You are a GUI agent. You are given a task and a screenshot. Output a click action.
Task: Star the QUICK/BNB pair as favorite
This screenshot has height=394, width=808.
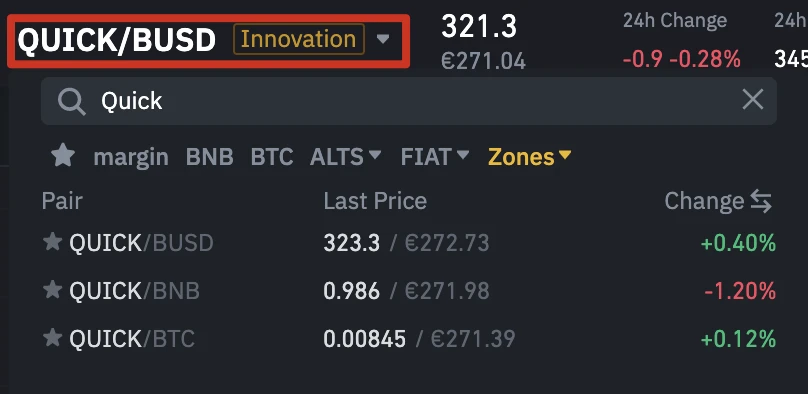point(52,290)
